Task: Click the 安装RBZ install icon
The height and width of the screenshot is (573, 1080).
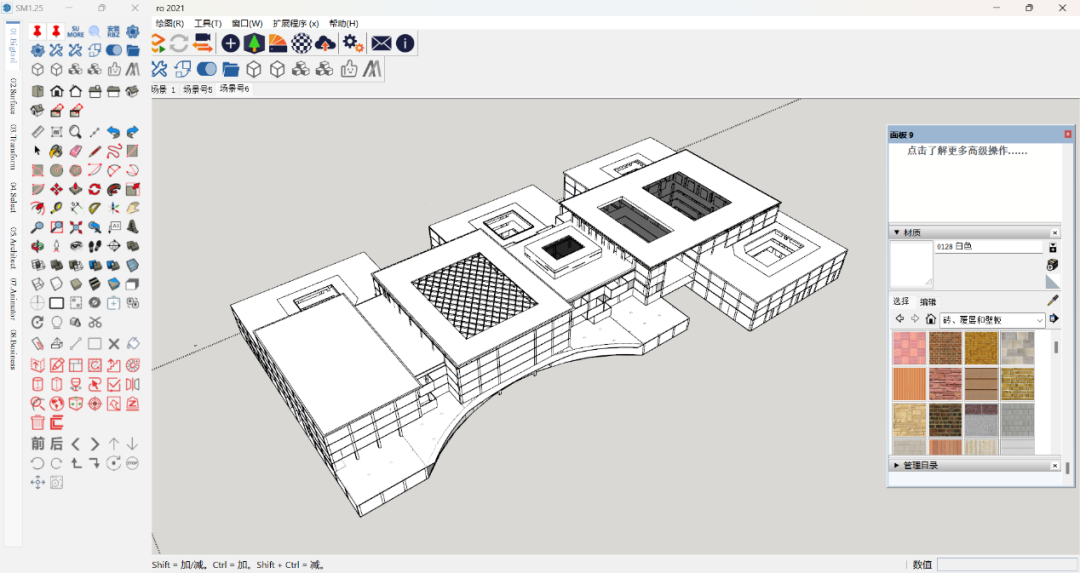Action: [114, 32]
